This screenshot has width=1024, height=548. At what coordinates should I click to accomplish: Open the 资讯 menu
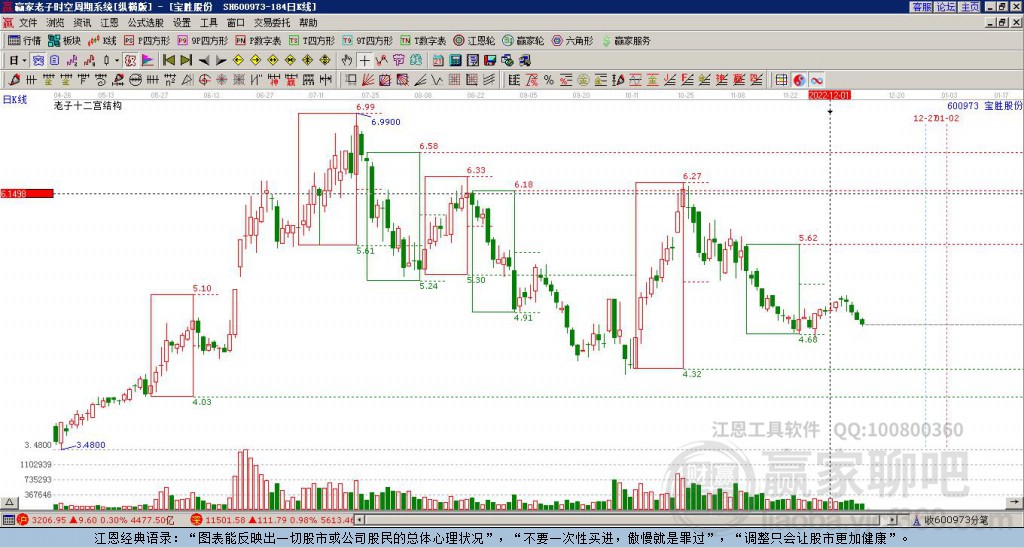click(x=82, y=23)
